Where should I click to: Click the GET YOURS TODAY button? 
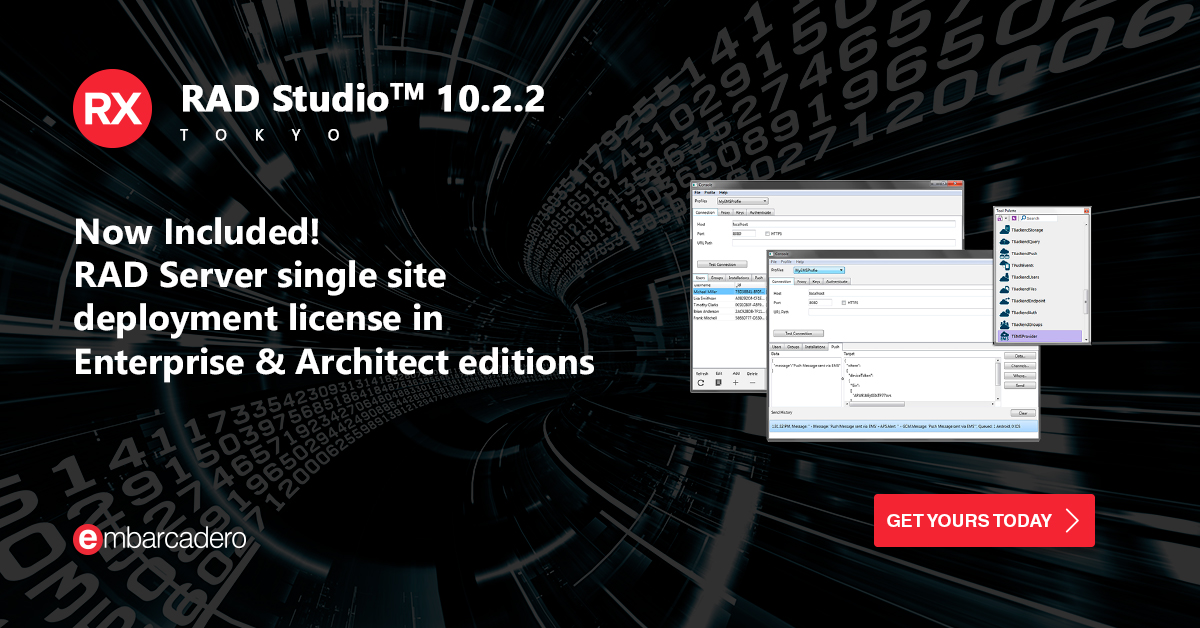(984, 520)
